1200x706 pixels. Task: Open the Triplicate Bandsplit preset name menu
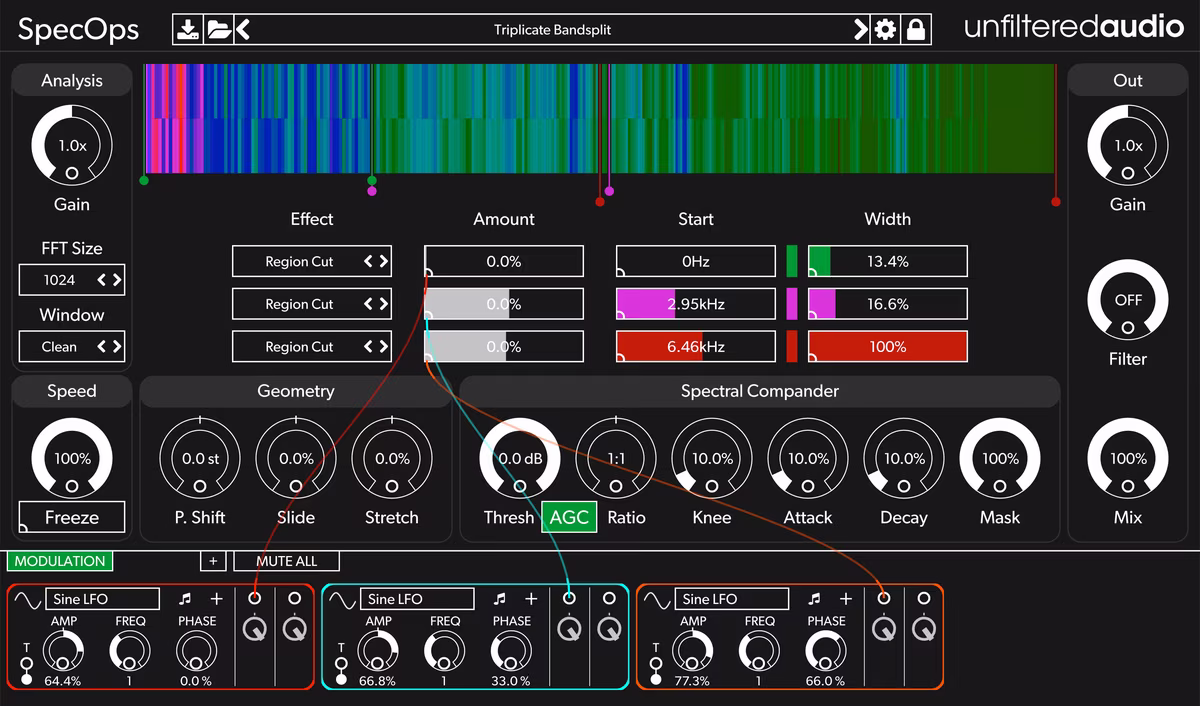553,28
